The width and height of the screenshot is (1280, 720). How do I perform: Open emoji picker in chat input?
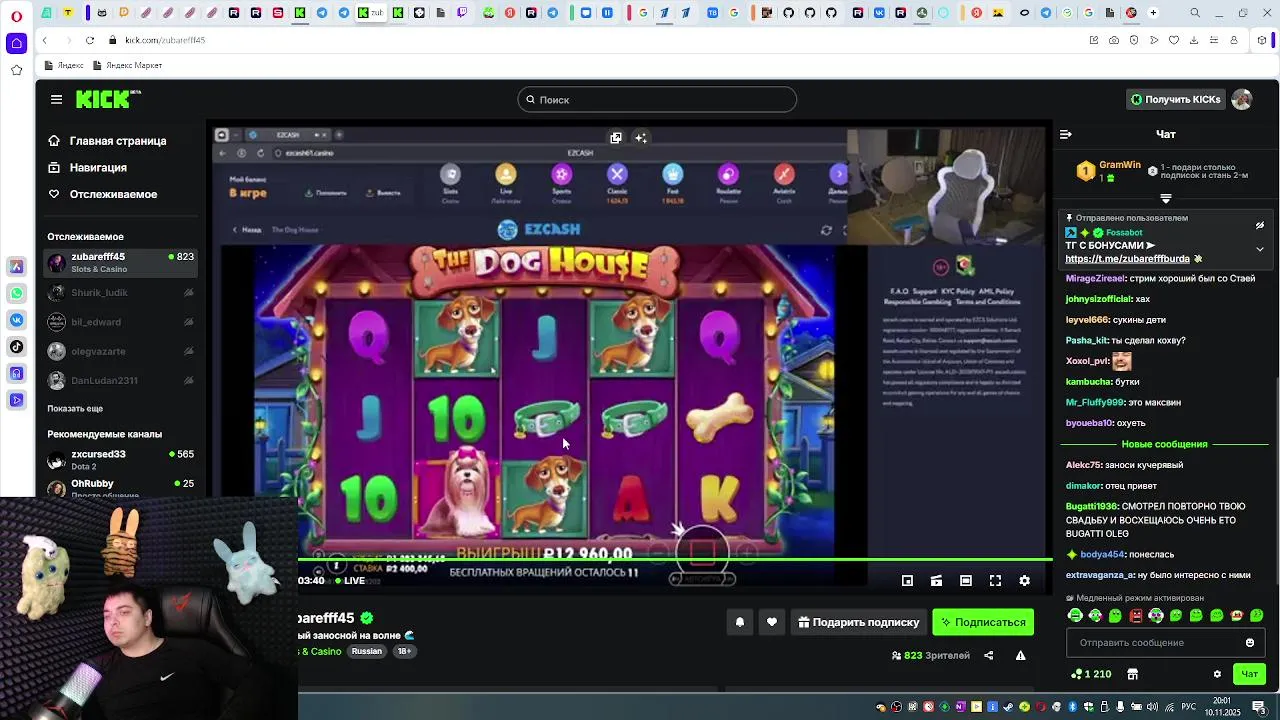[x=1250, y=642]
